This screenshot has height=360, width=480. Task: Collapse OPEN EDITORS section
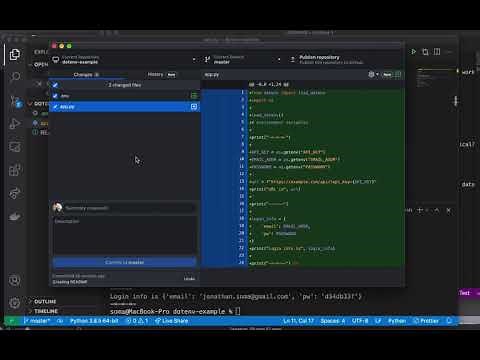(x=39, y=64)
